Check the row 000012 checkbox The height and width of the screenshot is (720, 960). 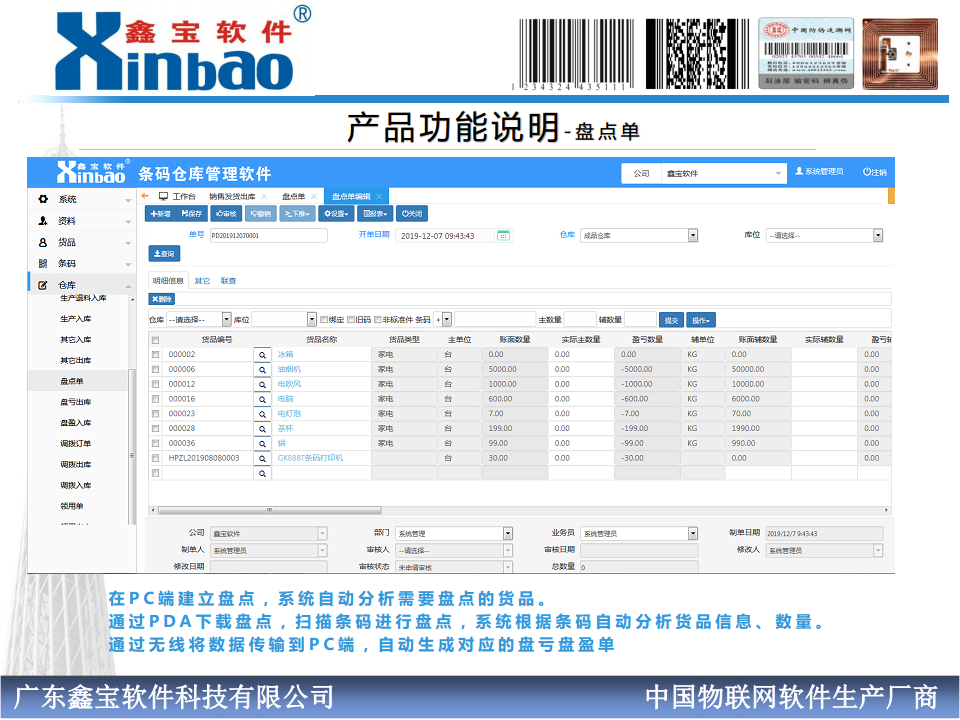(156, 384)
